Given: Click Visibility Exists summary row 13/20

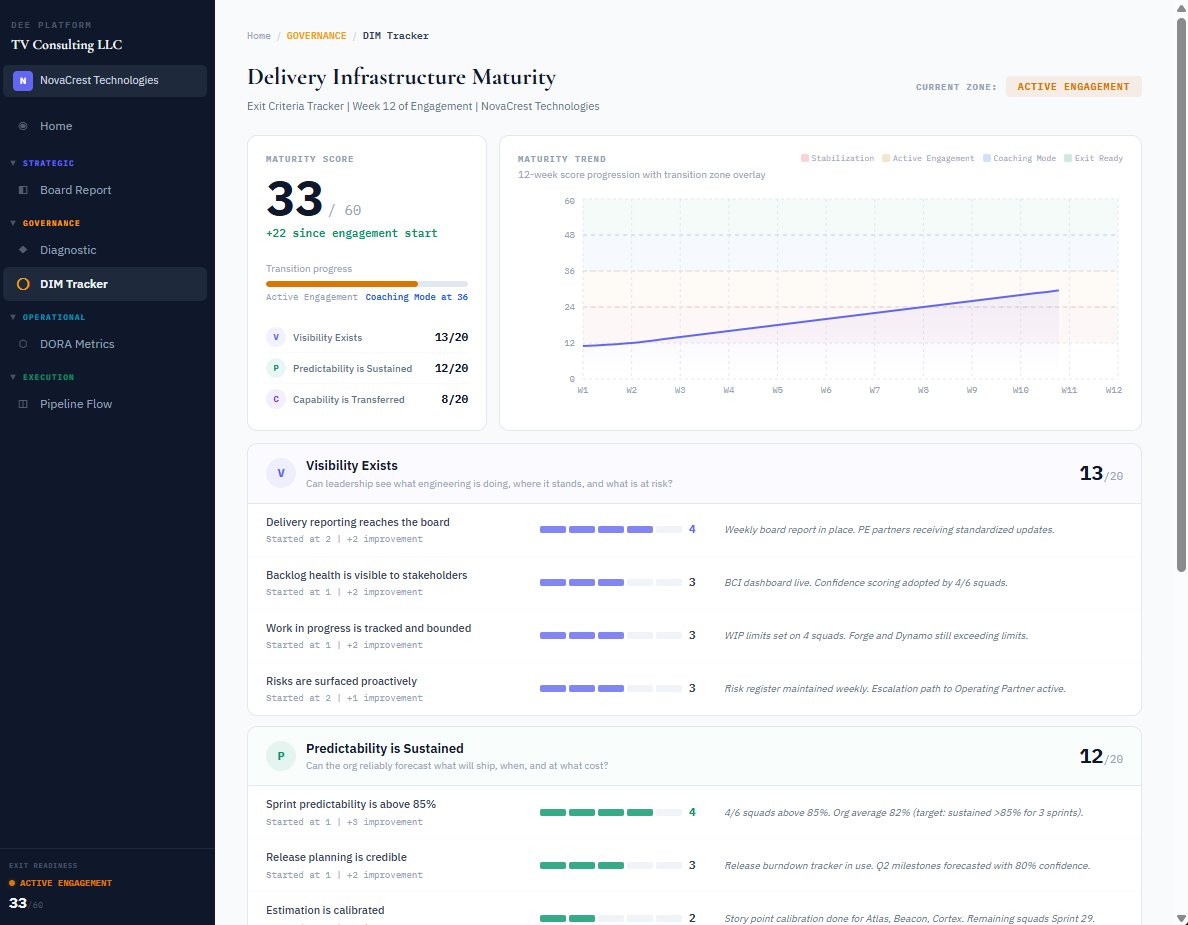Looking at the screenshot, I should click(367, 337).
